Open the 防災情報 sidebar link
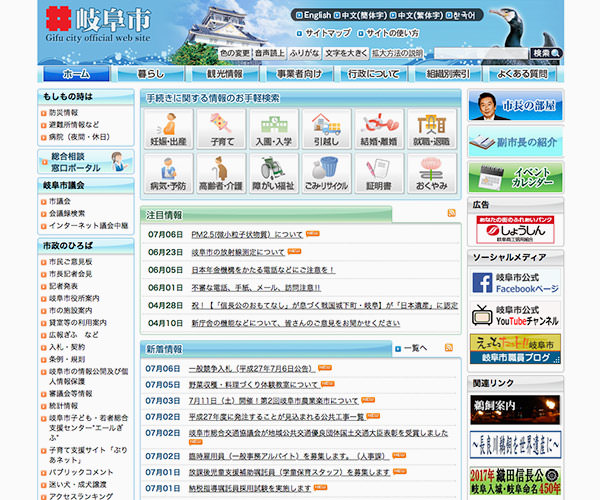 click(67, 113)
